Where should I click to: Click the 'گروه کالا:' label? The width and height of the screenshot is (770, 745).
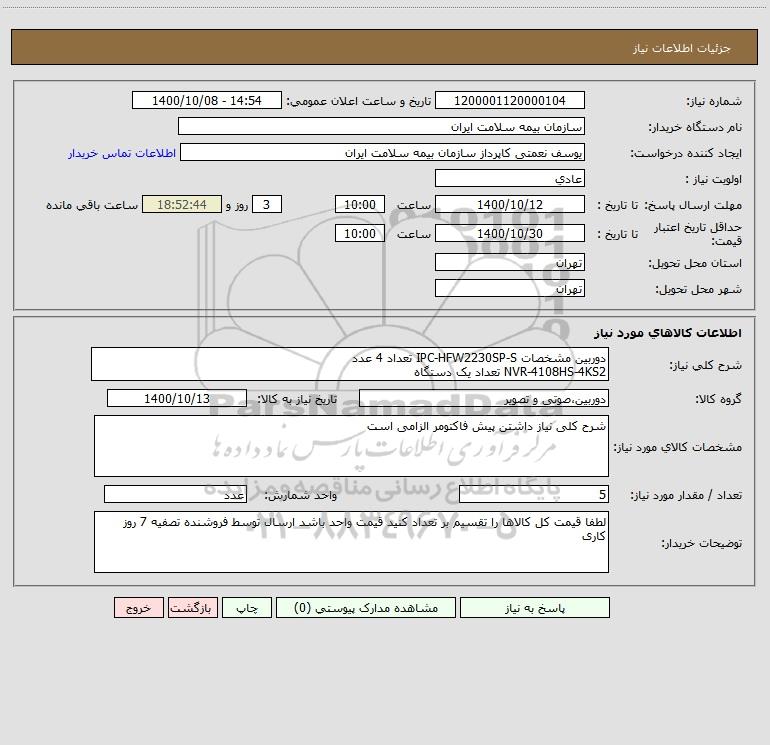coord(718,399)
